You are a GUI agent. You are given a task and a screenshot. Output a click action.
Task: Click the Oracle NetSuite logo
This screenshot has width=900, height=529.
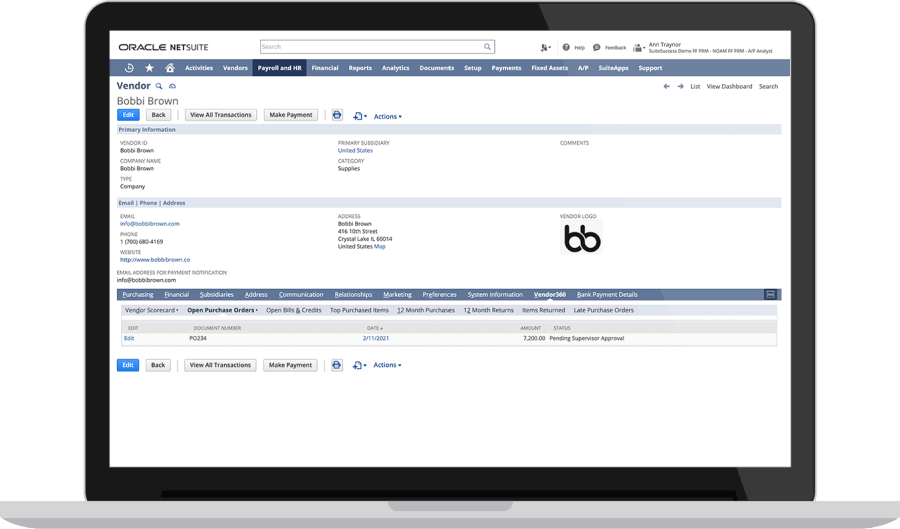[x=164, y=47]
